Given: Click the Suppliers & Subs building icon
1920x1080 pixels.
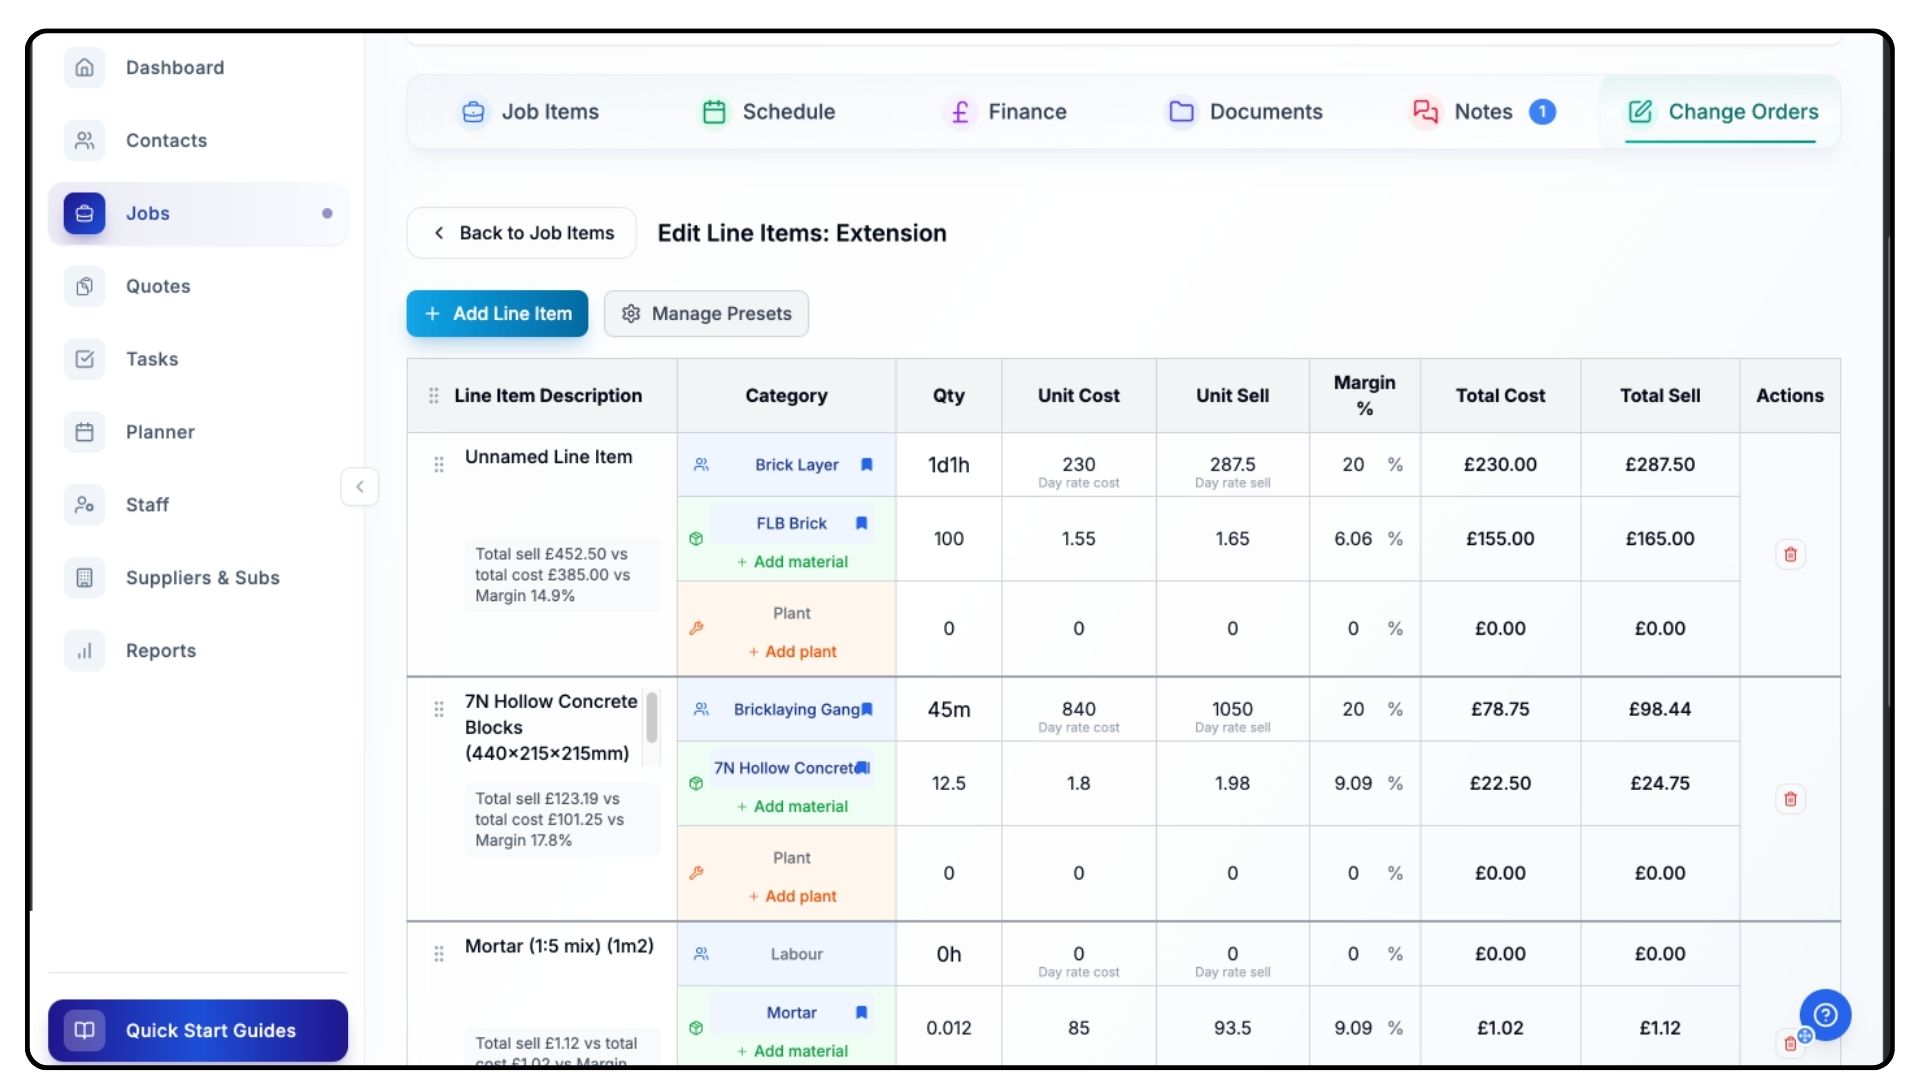Looking at the screenshot, I should [x=85, y=578].
